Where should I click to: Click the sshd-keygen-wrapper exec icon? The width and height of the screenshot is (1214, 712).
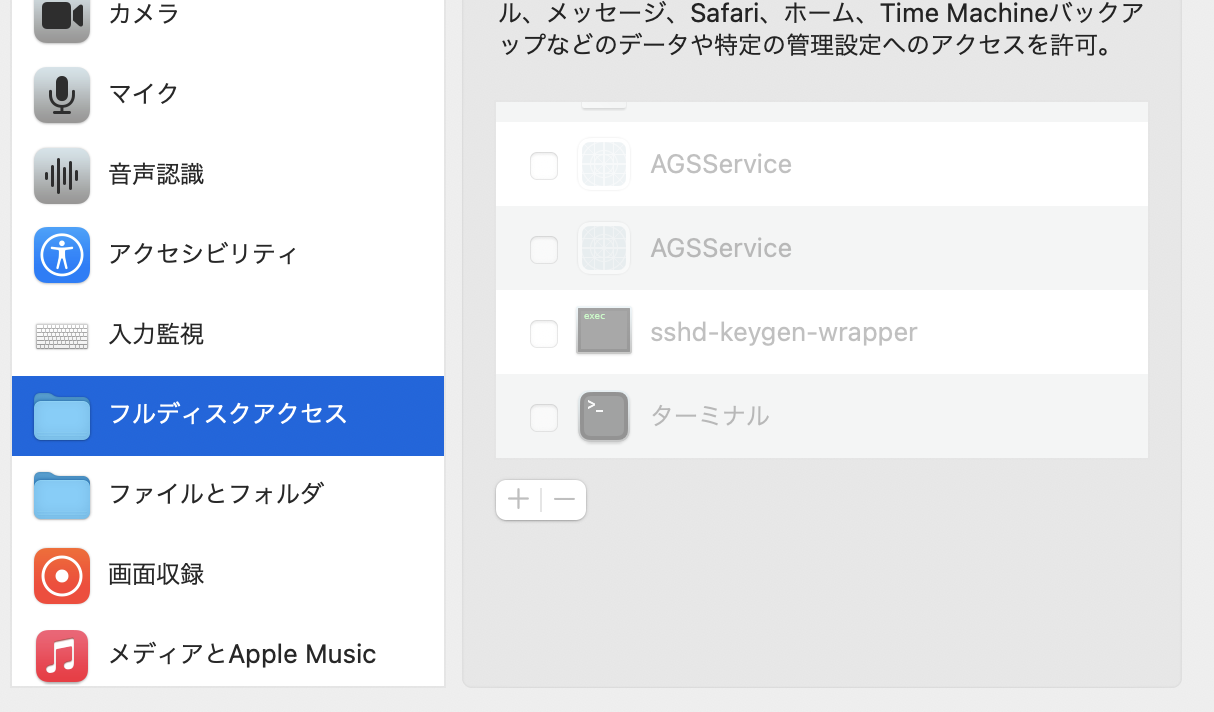point(604,331)
